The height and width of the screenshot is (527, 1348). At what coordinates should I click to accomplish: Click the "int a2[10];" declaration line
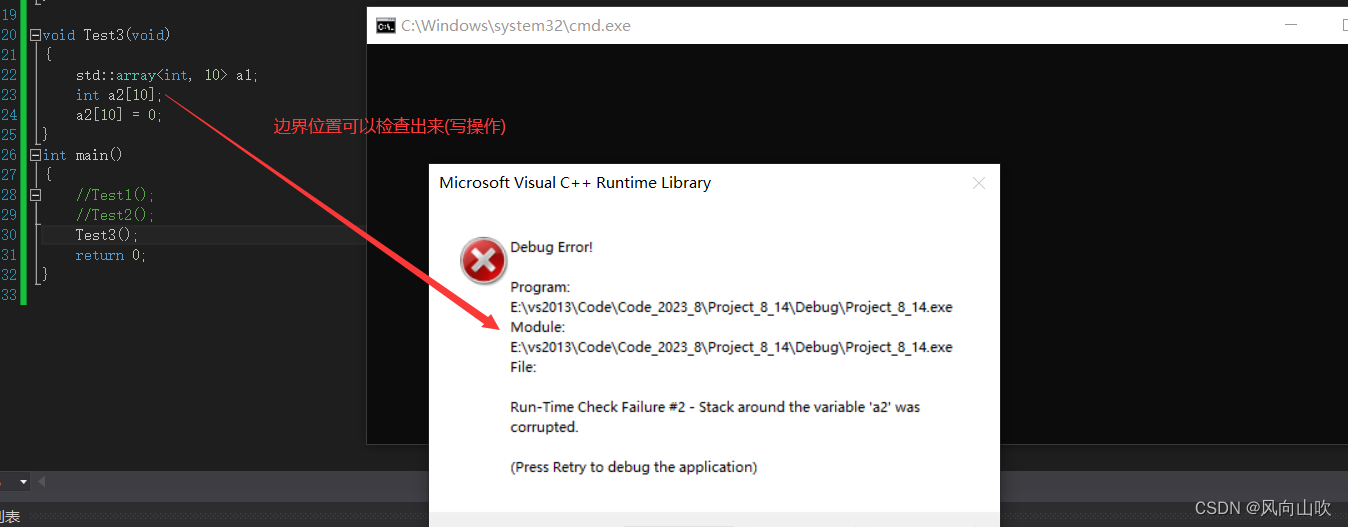[119, 95]
